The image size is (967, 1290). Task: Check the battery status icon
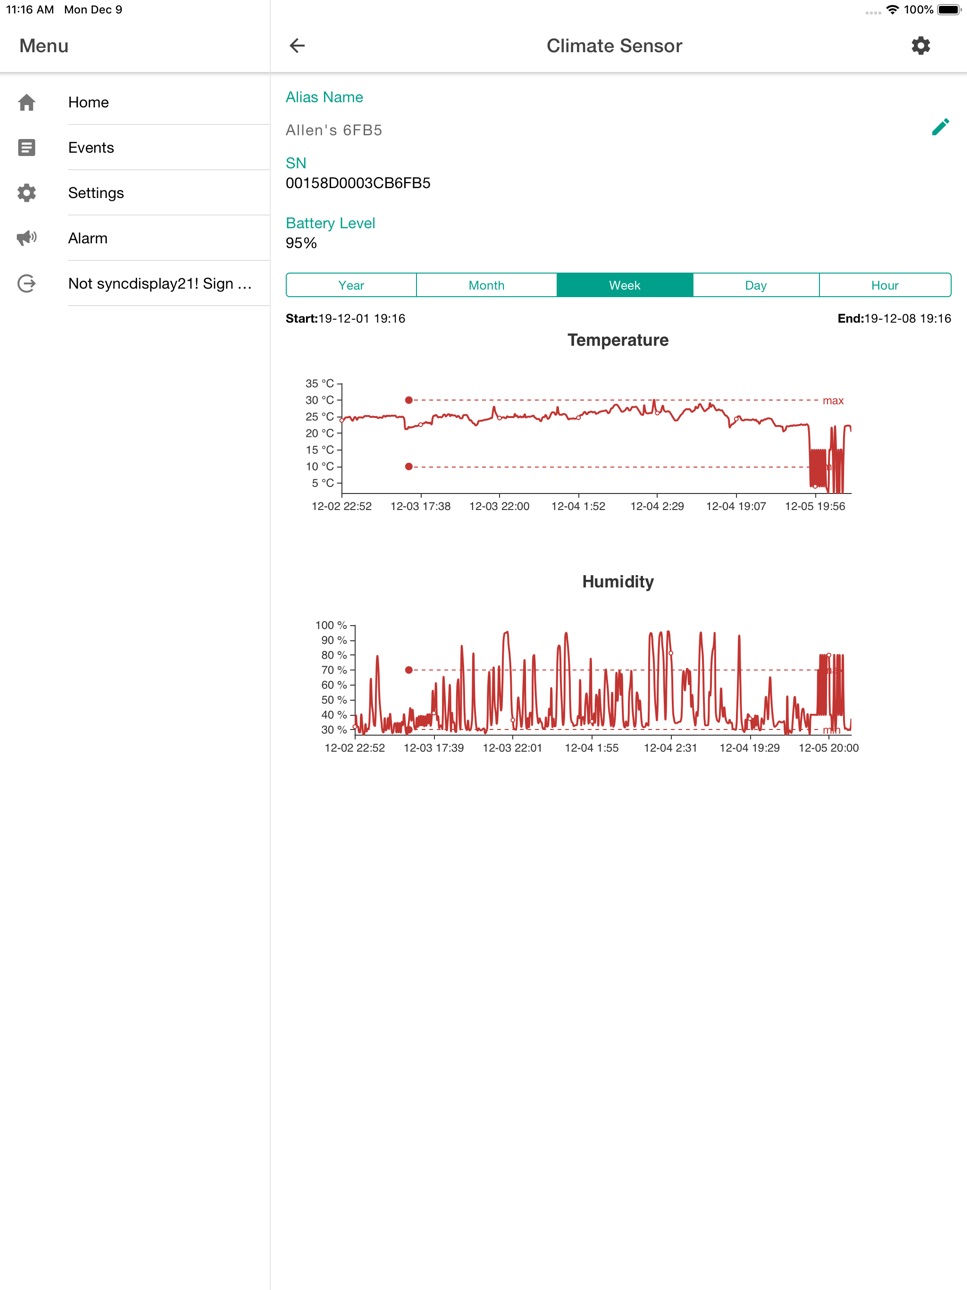[948, 10]
